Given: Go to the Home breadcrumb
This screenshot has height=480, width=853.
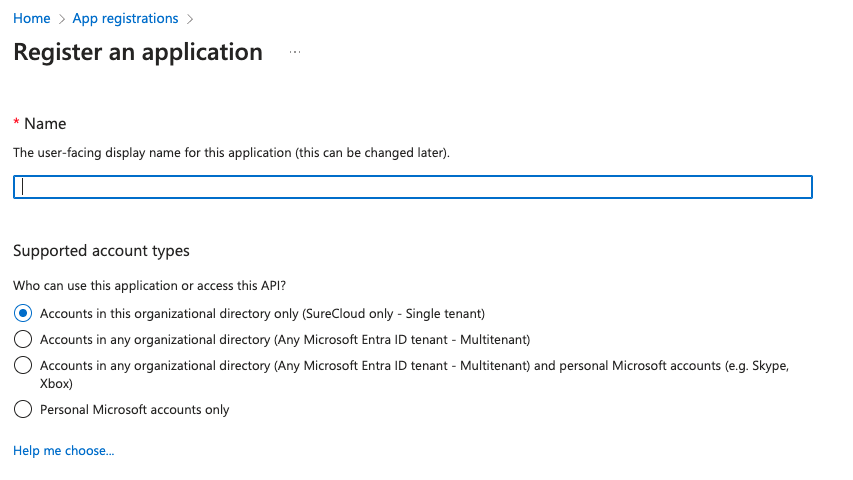Looking at the screenshot, I should click(32, 19).
